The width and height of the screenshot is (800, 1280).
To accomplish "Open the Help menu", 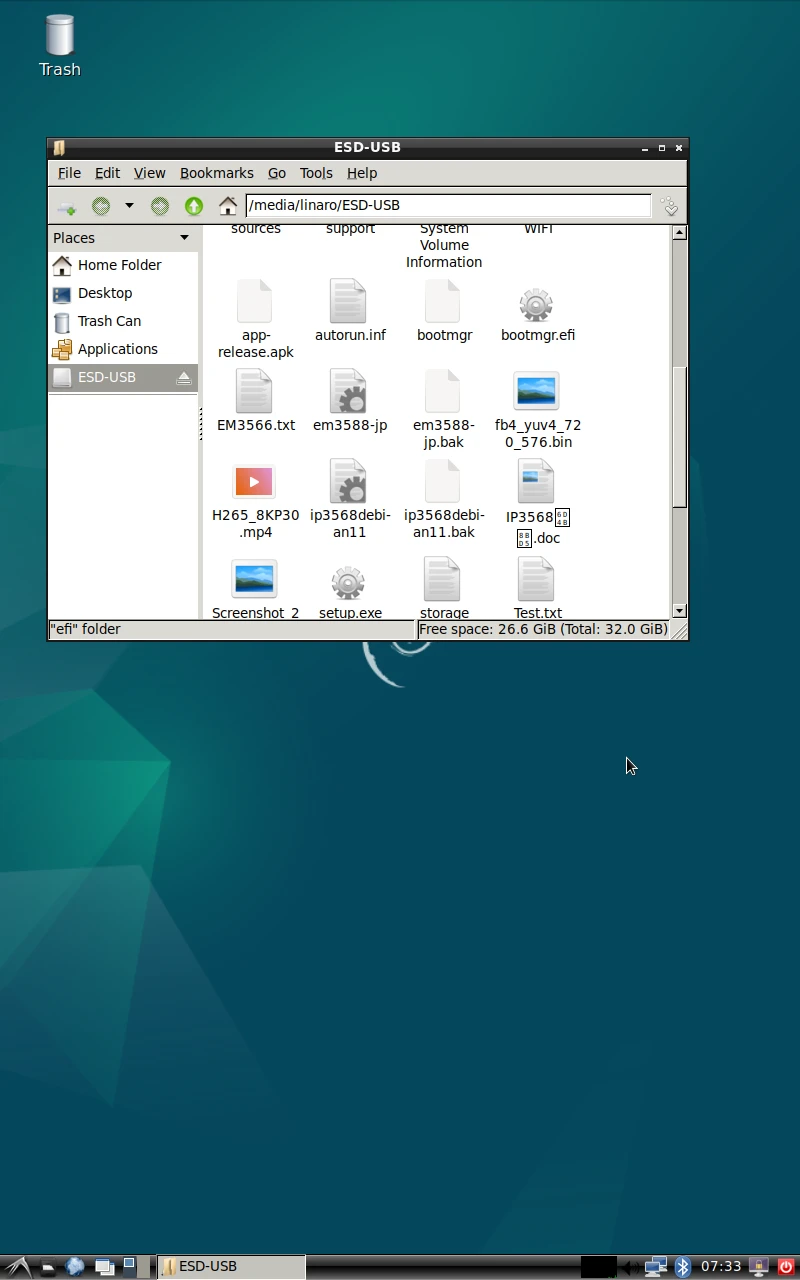I will (362, 173).
